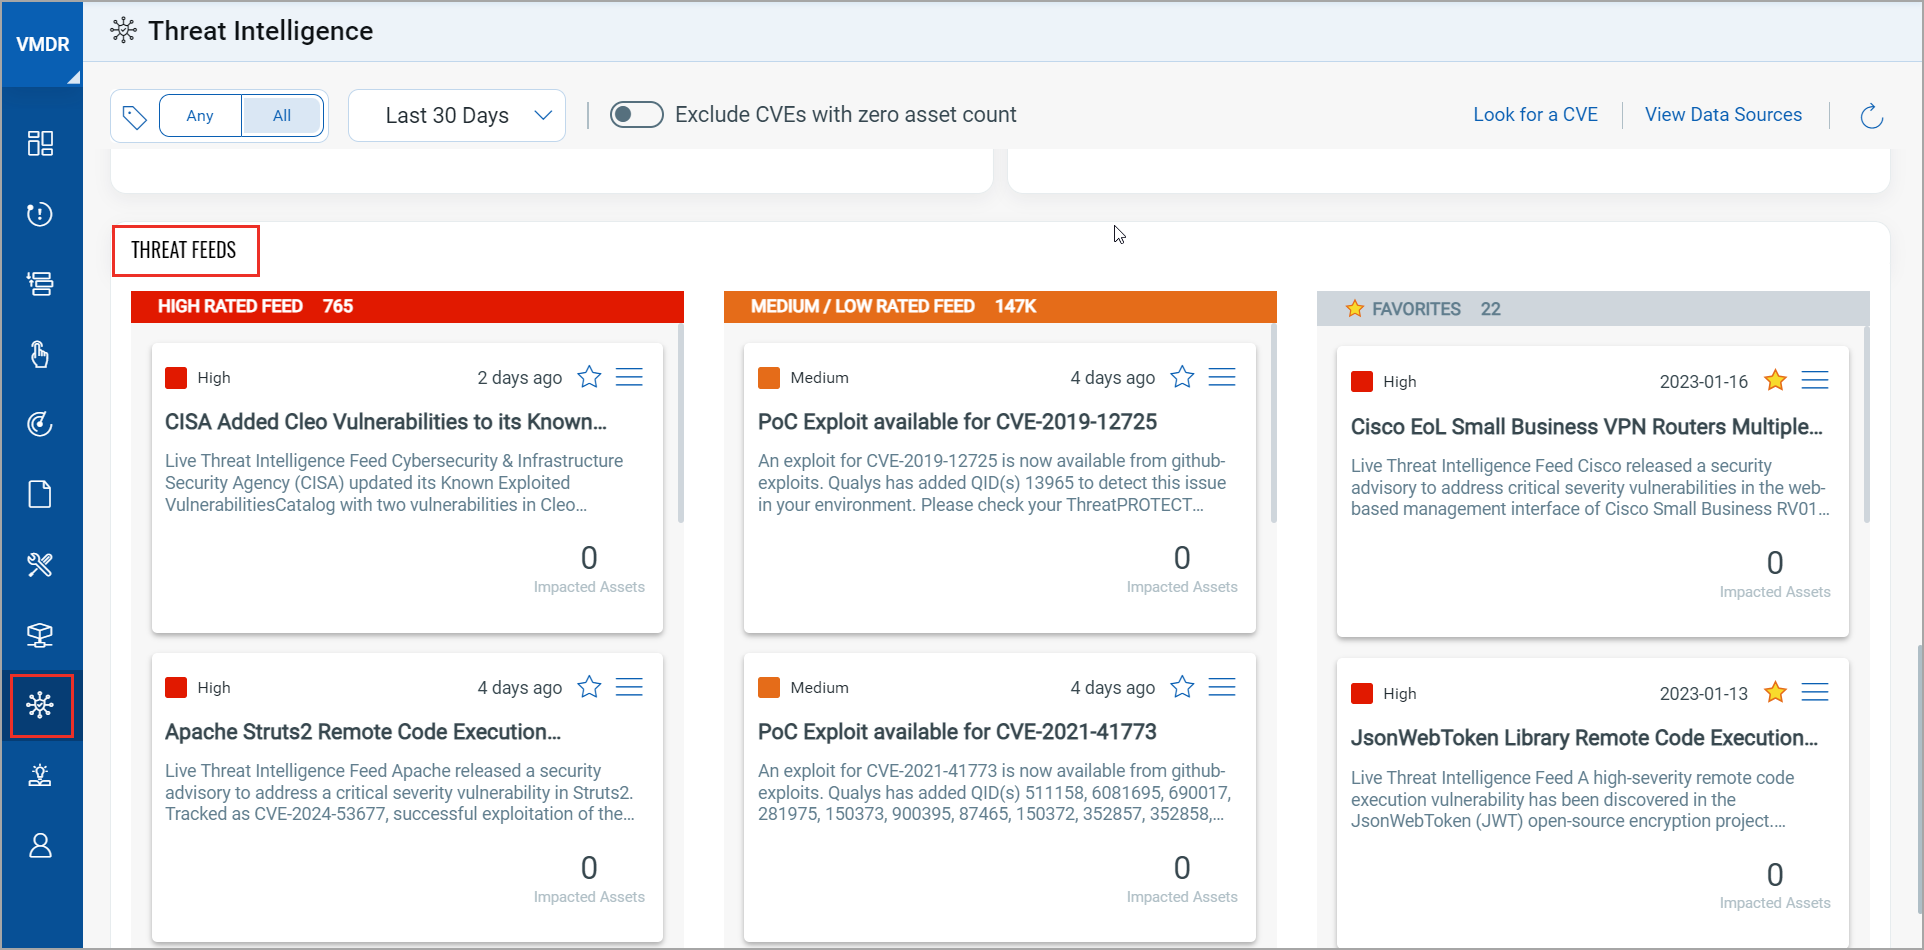Open JsonWebToken Library Remote Code Execution feed

[x=1584, y=738]
